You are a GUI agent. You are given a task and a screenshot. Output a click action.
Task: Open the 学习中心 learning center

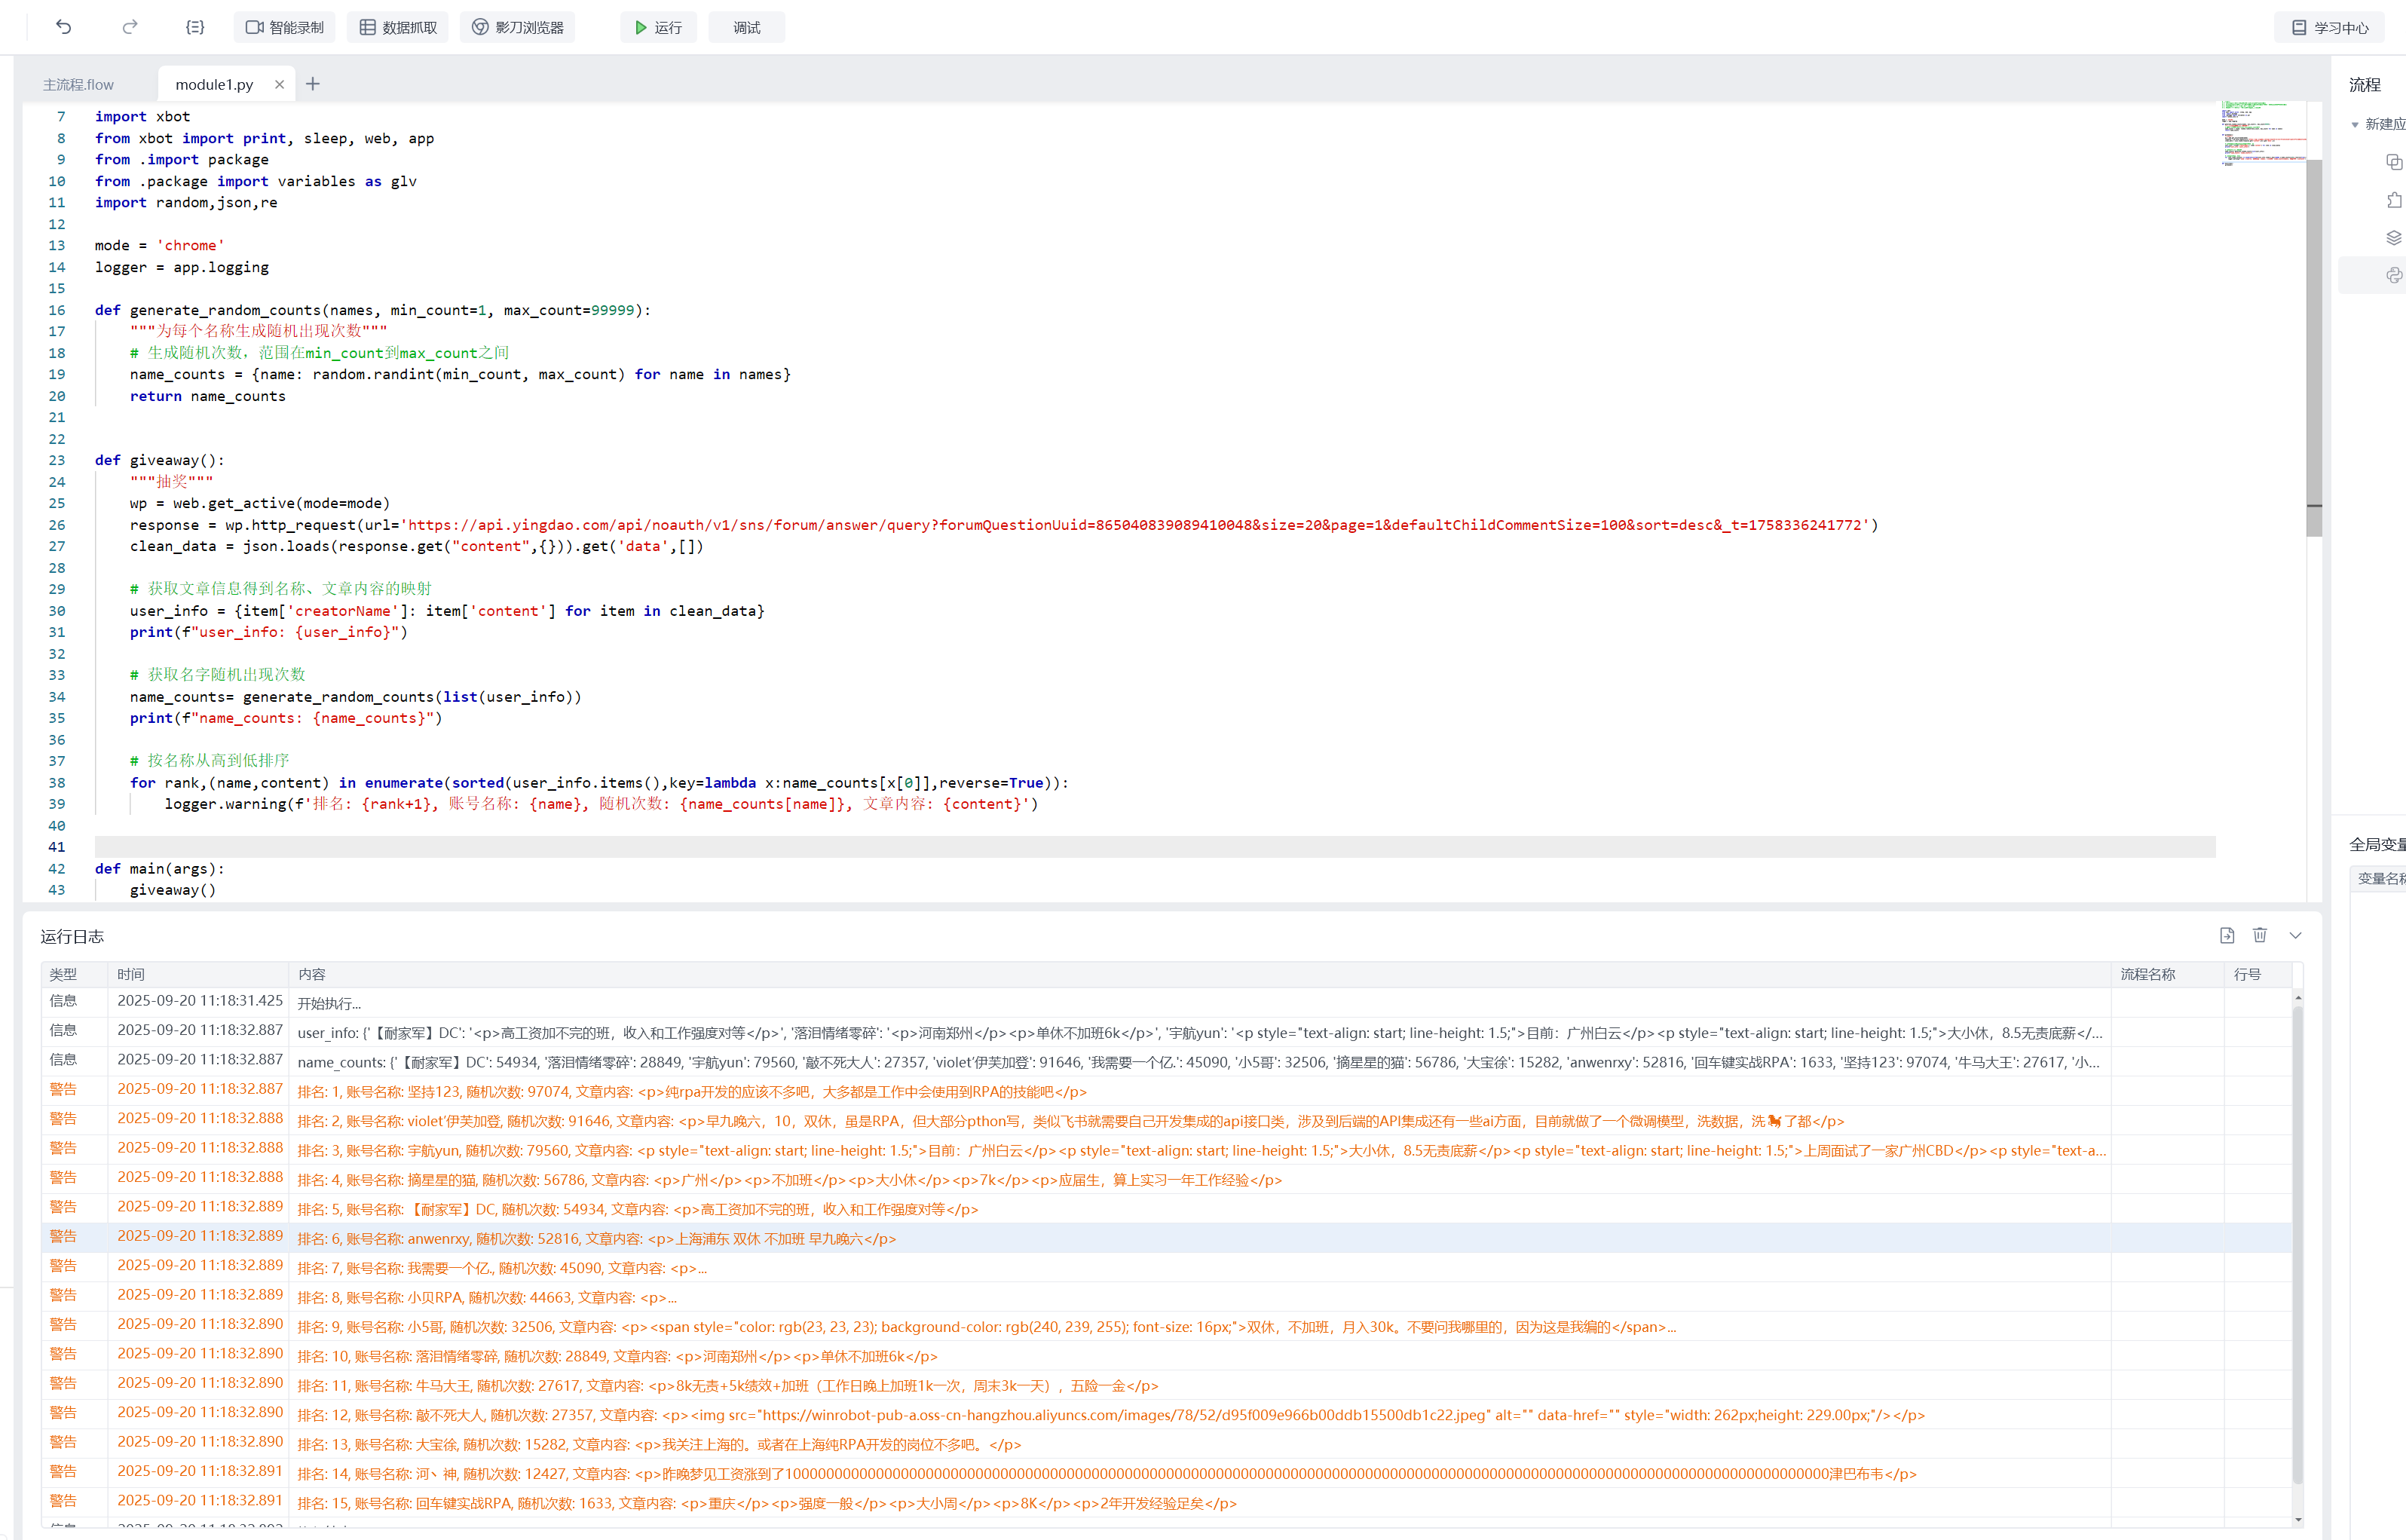(2330, 27)
